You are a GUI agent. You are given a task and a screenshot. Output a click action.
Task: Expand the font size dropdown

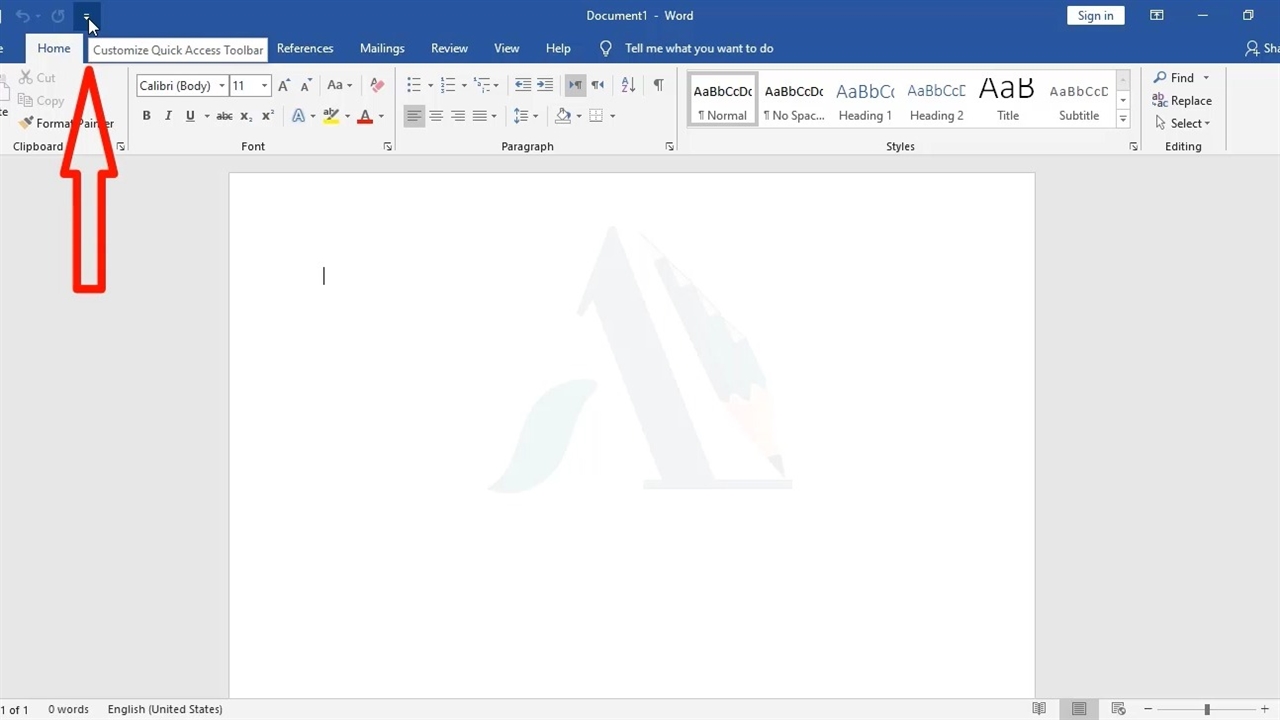pyautogui.click(x=264, y=86)
